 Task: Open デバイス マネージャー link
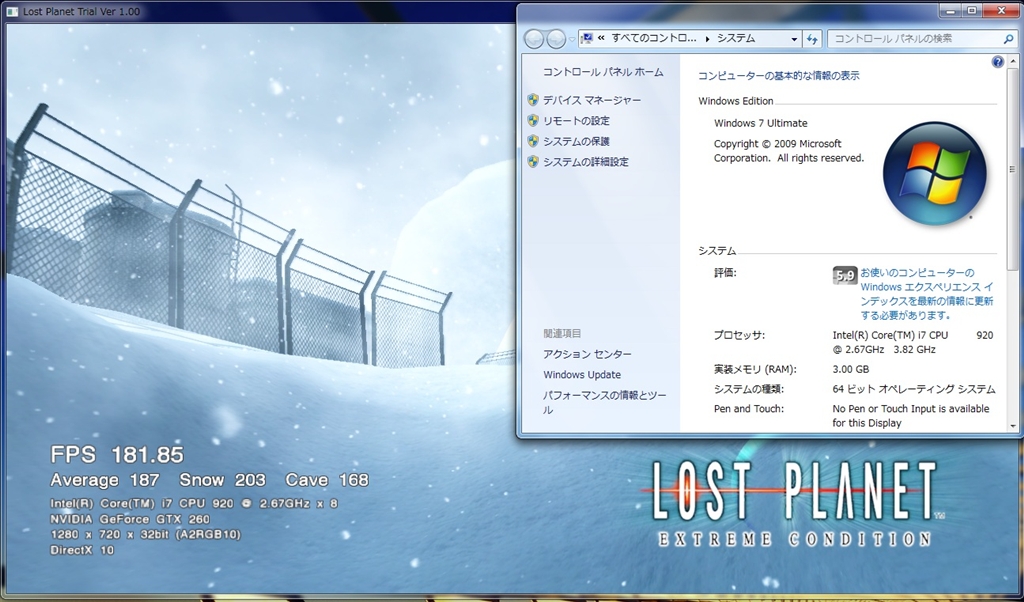pyautogui.click(x=592, y=100)
